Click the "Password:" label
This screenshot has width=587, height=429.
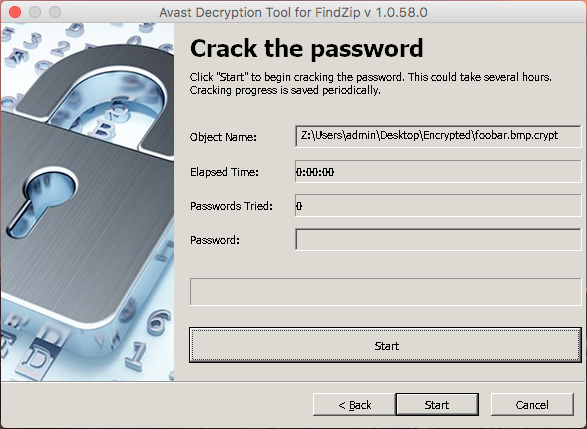coord(215,240)
